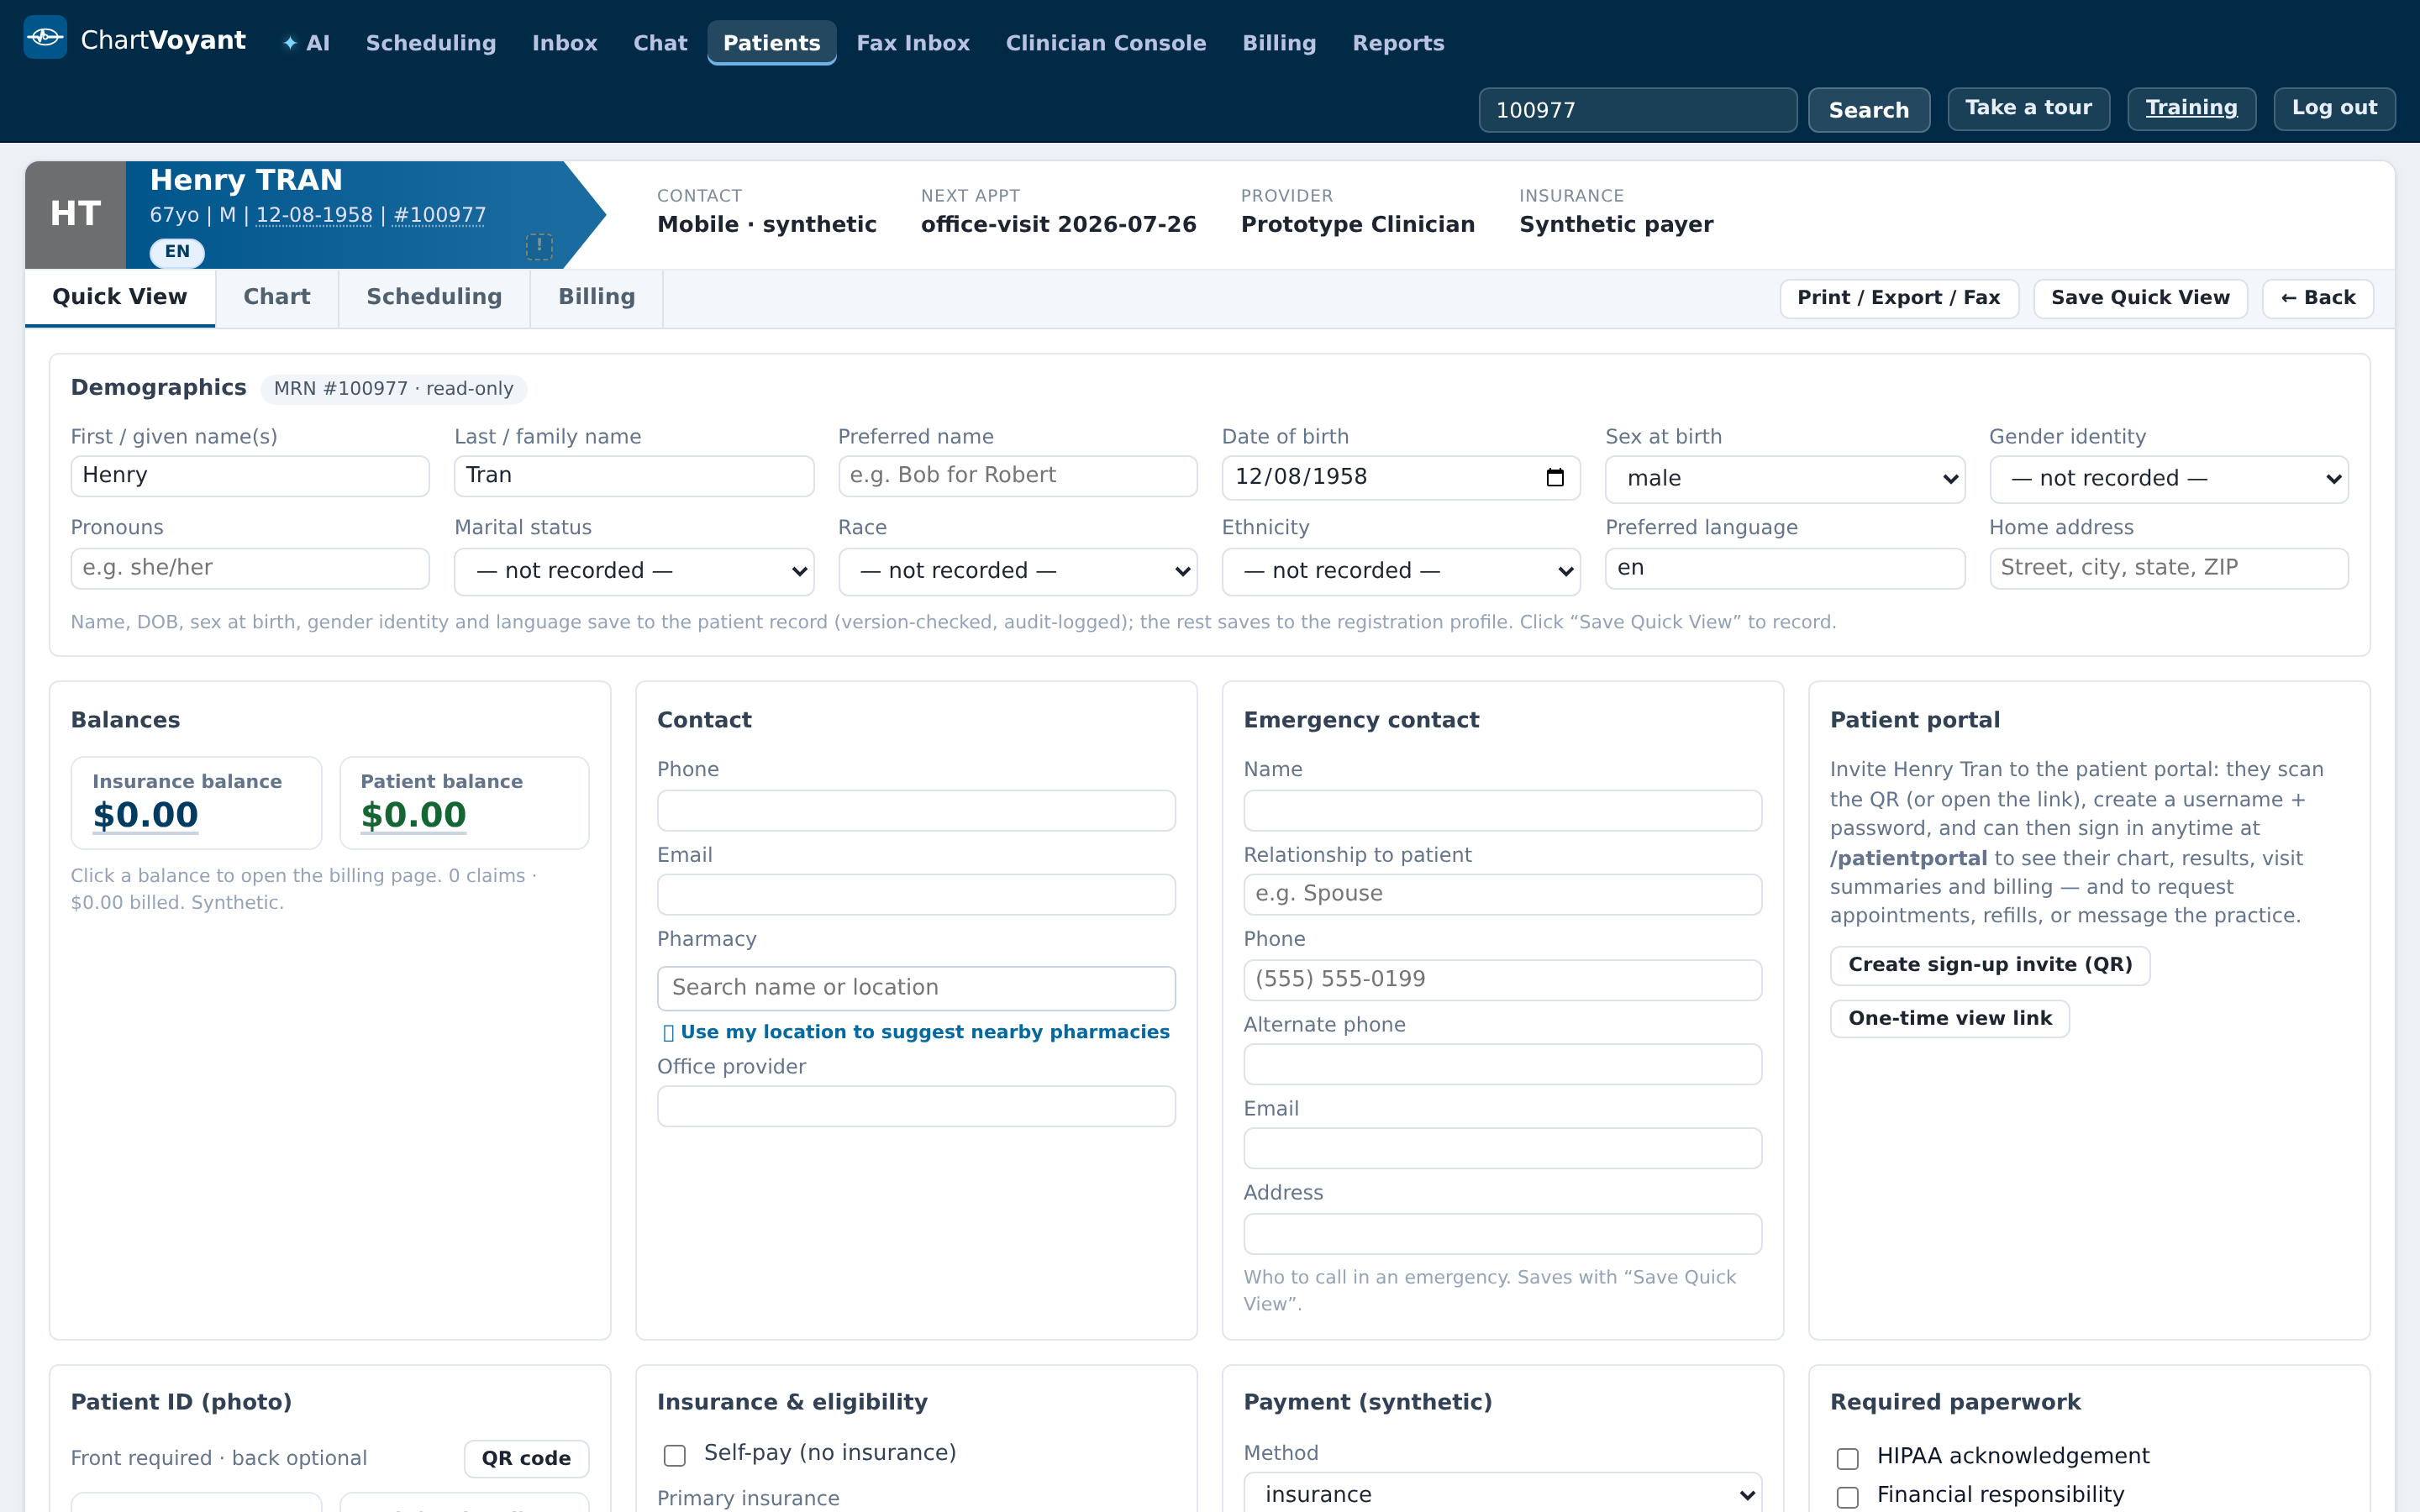Open the Sex at birth dropdown

coord(1785,479)
